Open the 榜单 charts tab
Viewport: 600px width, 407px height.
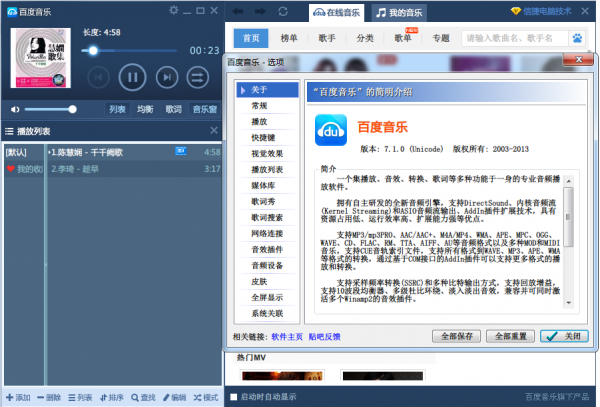289,38
